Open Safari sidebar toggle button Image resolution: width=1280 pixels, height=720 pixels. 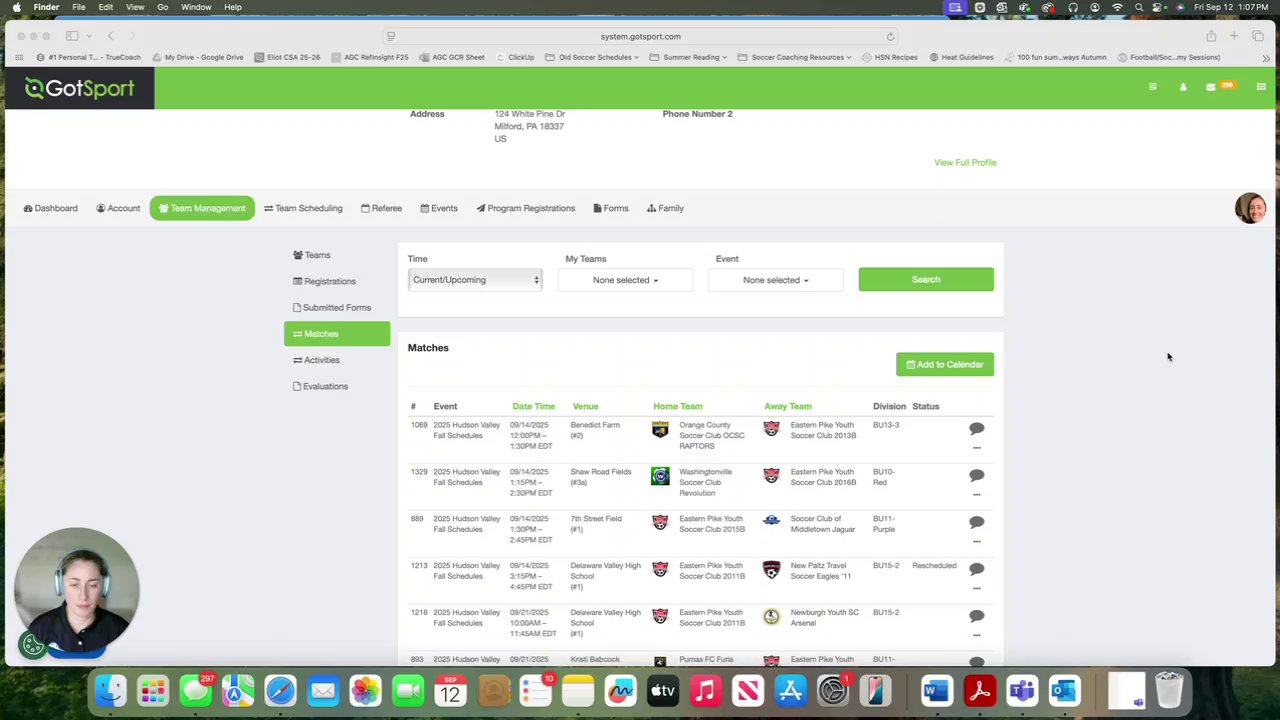tap(72, 36)
